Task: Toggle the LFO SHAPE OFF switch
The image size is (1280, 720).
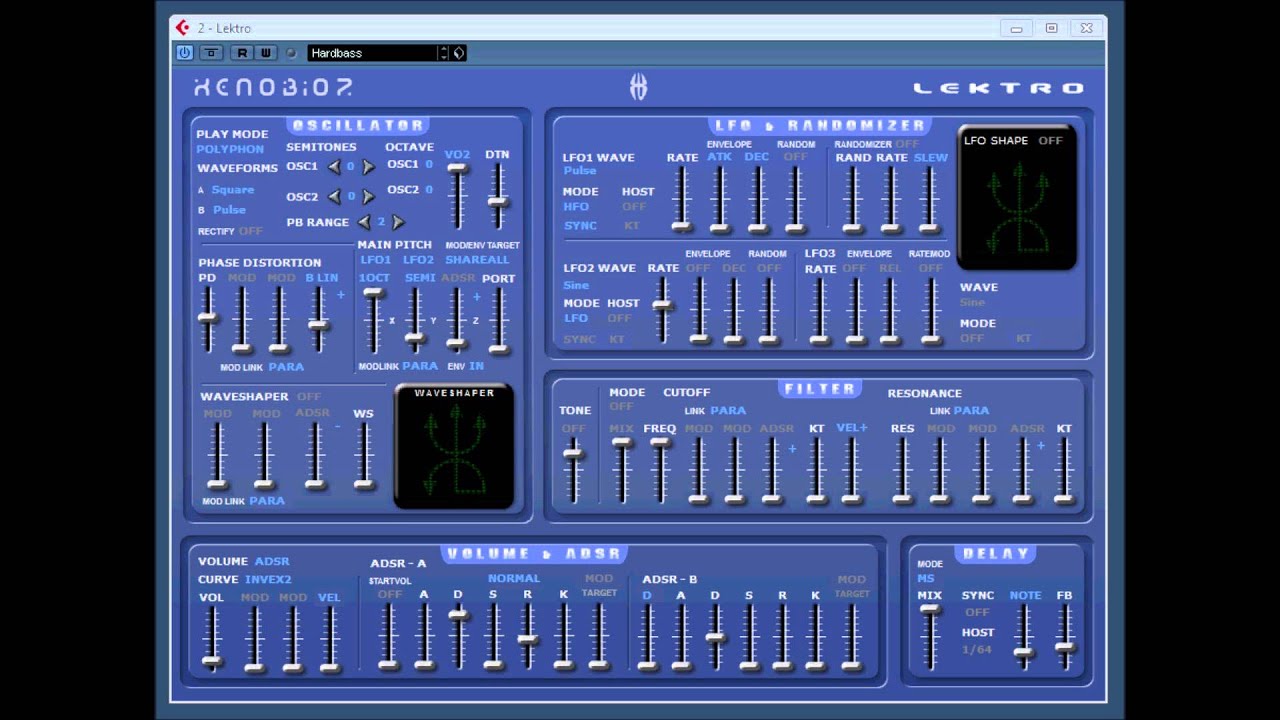Action: pos(1050,141)
